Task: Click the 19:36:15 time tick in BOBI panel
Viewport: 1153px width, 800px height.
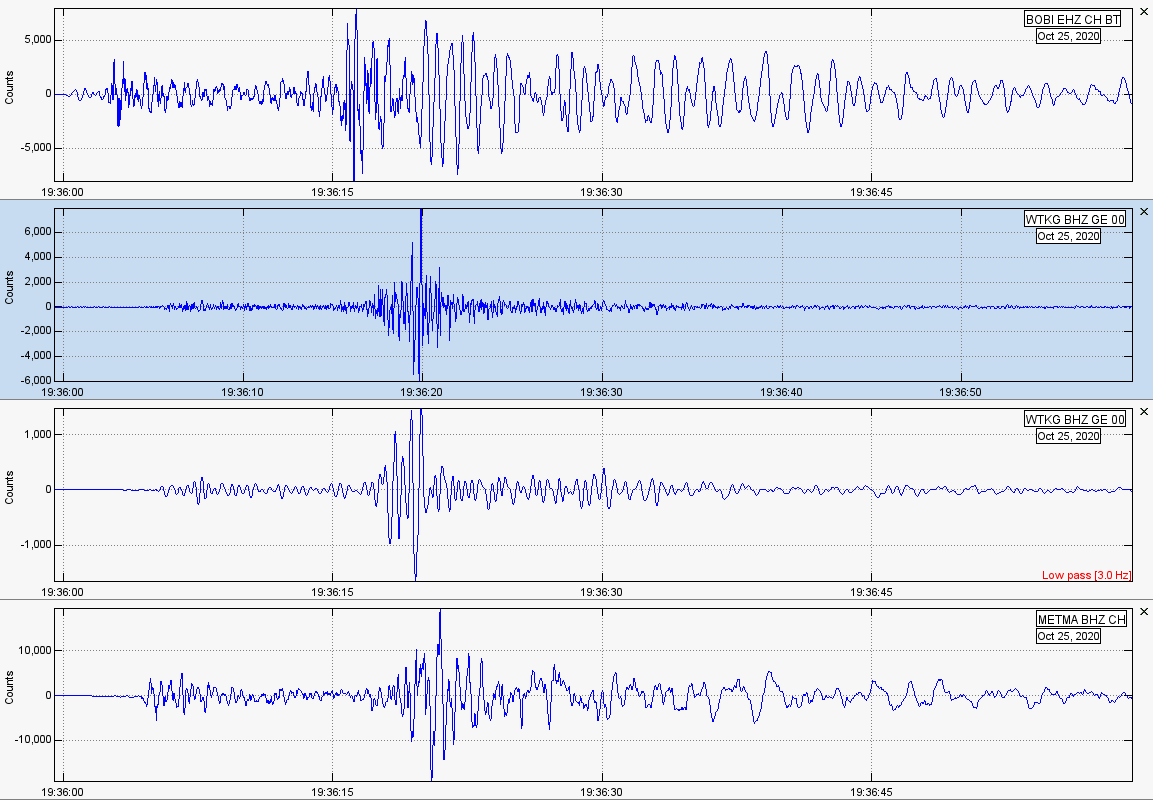Action: [x=333, y=192]
